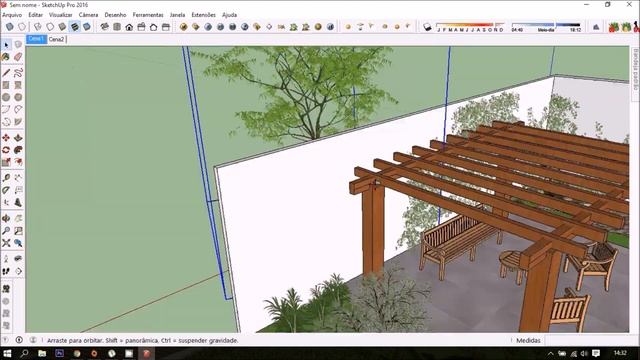The width and height of the screenshot is (640, 360).
Task: Select the arrow Select tool
Action: click(6, 44)
